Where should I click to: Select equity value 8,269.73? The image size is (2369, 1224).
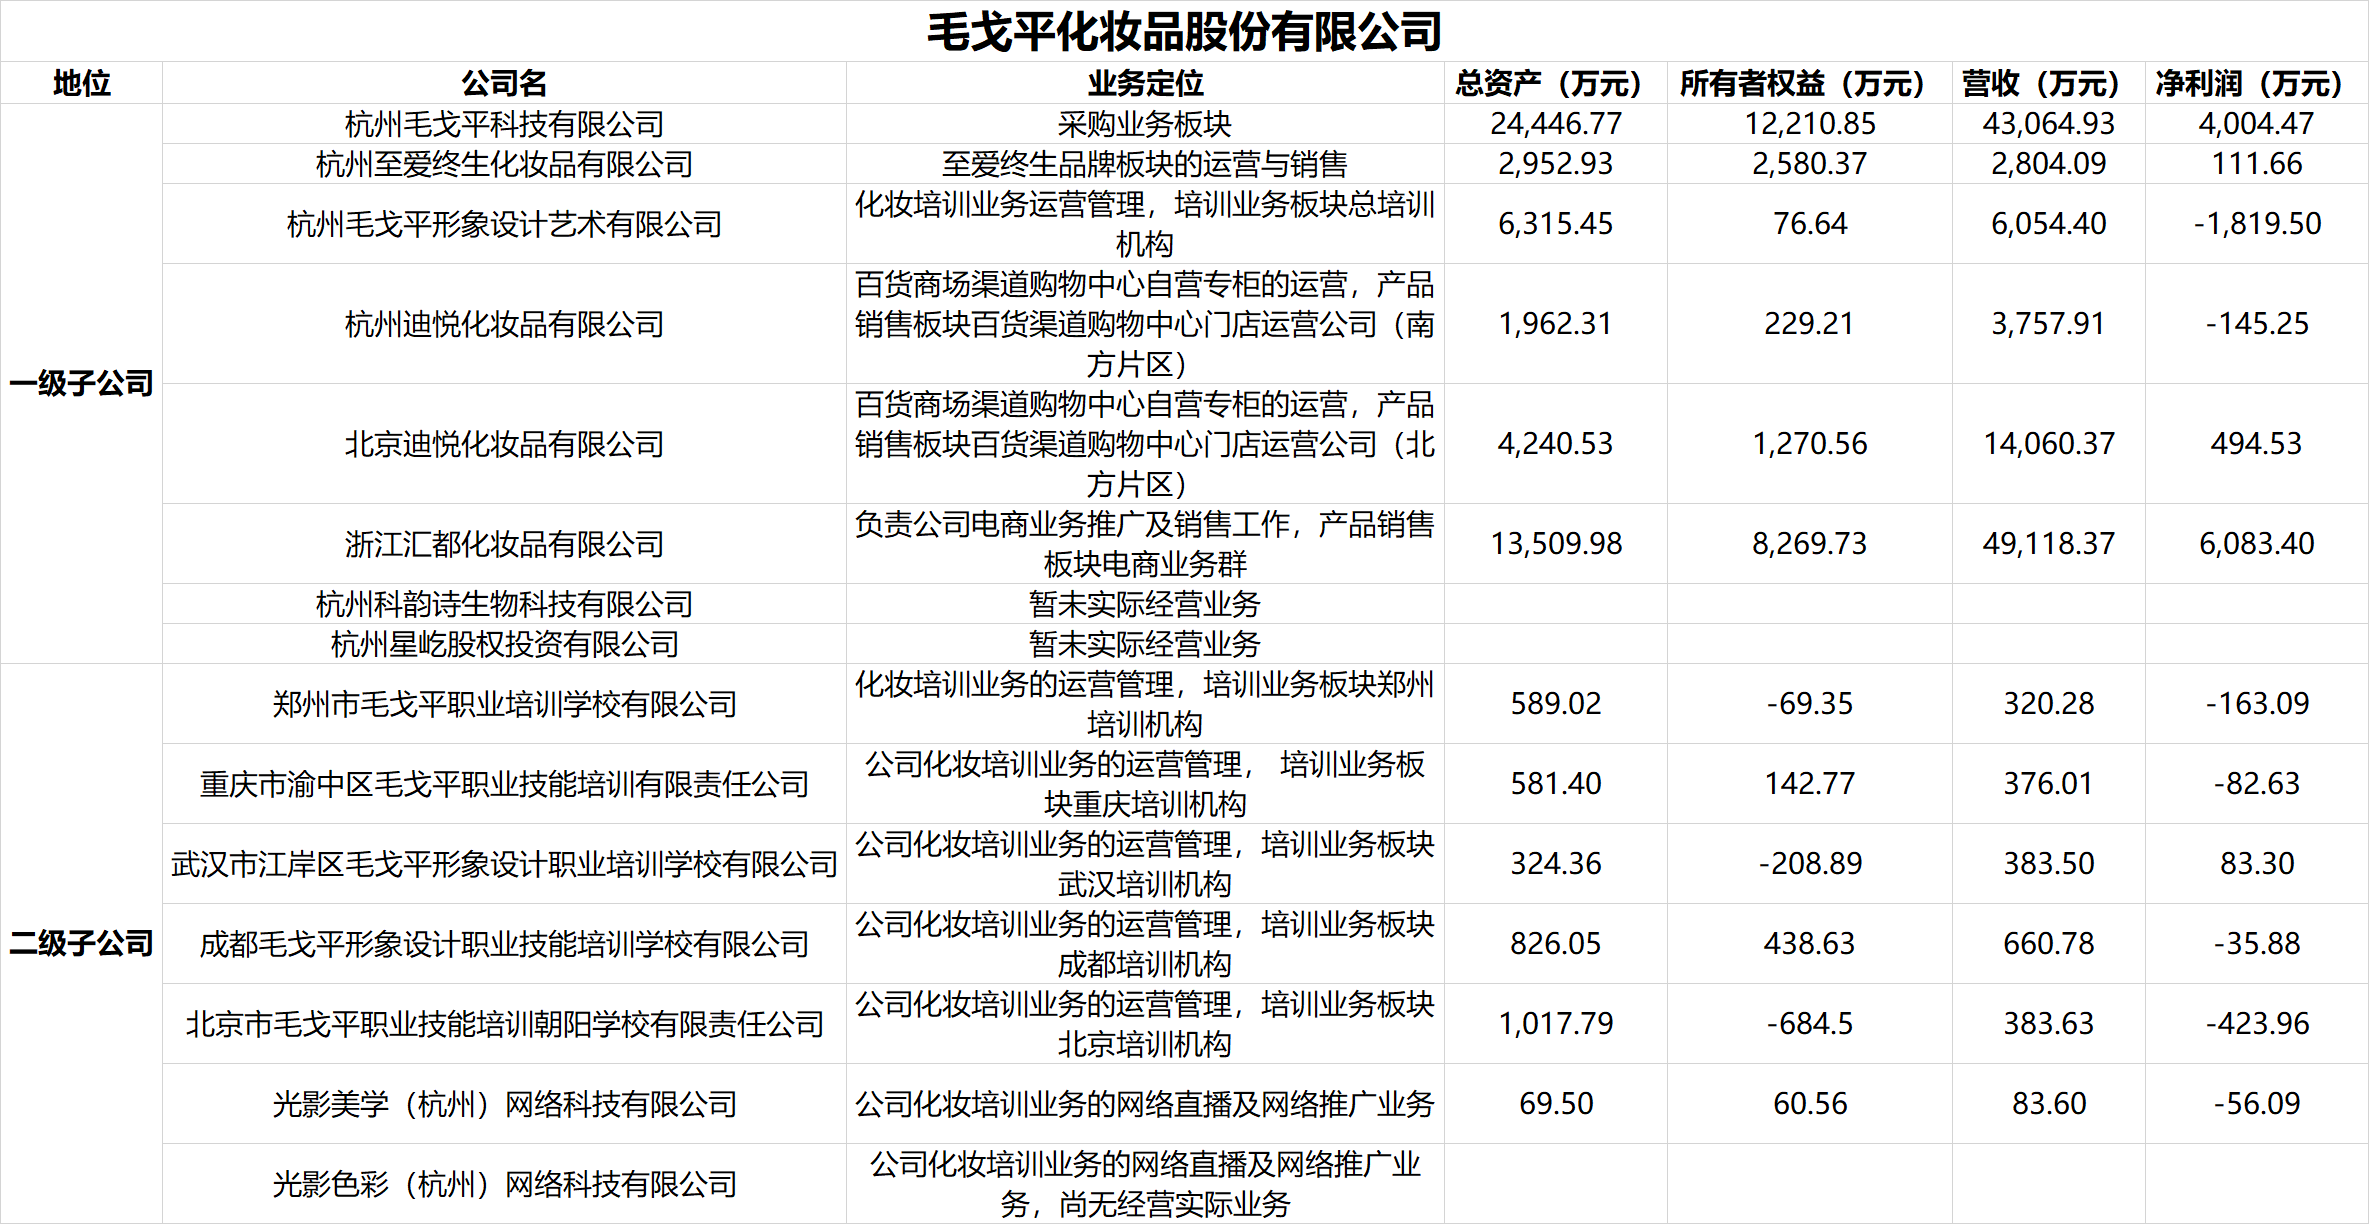(1809, 544)
